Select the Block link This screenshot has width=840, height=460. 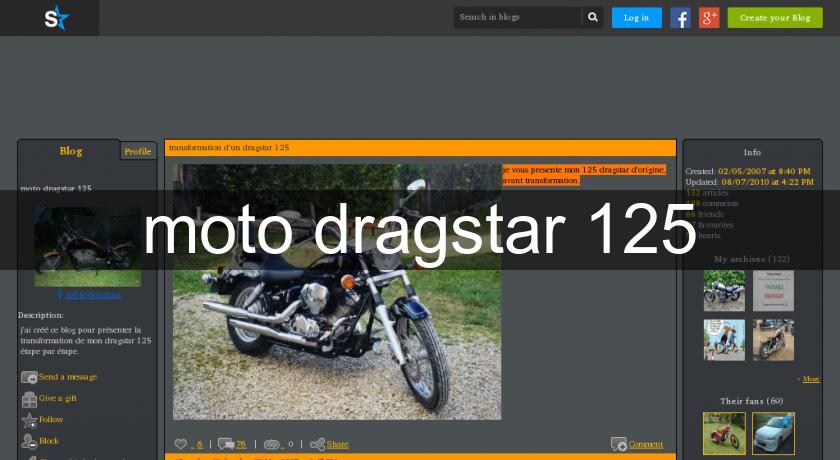tap(49, 441)
